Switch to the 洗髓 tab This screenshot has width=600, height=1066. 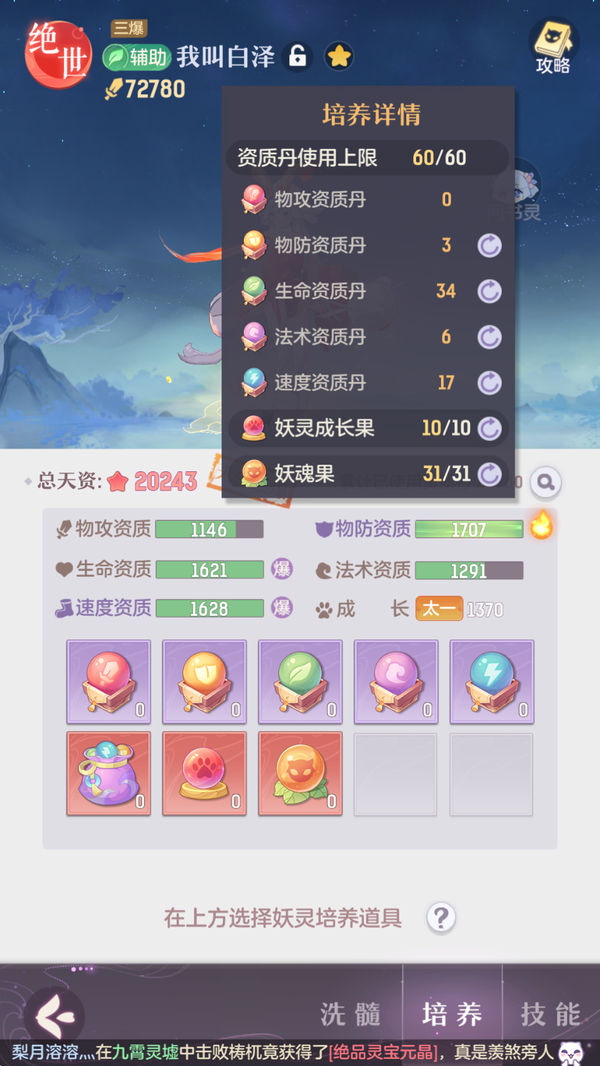[349, 1015]
